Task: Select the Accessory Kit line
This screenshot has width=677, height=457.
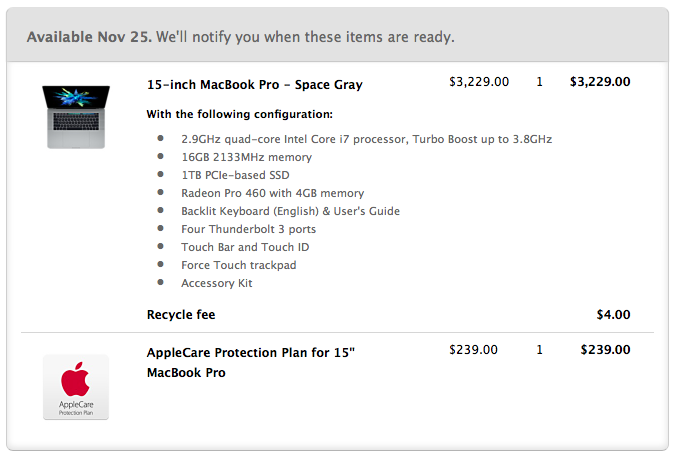Action: click(217, 283)
